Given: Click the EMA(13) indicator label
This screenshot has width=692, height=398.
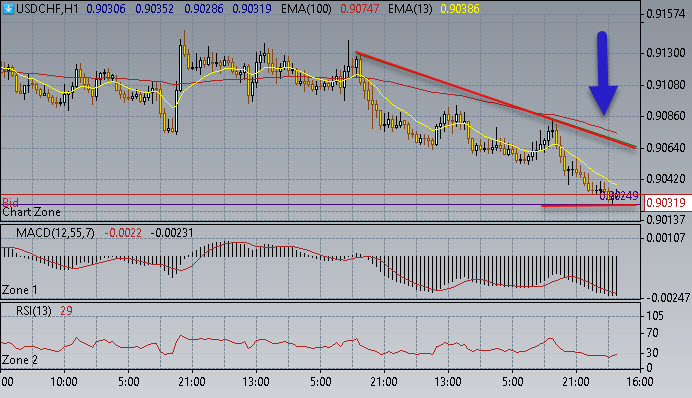Looking at the screenshot, I should pos(410,9).
